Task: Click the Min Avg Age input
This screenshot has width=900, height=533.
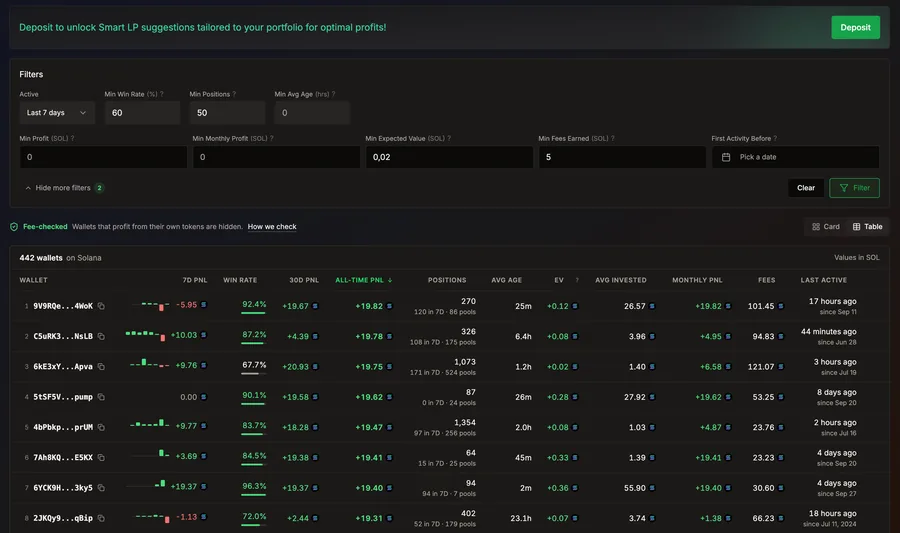Action: pos(312,113)
